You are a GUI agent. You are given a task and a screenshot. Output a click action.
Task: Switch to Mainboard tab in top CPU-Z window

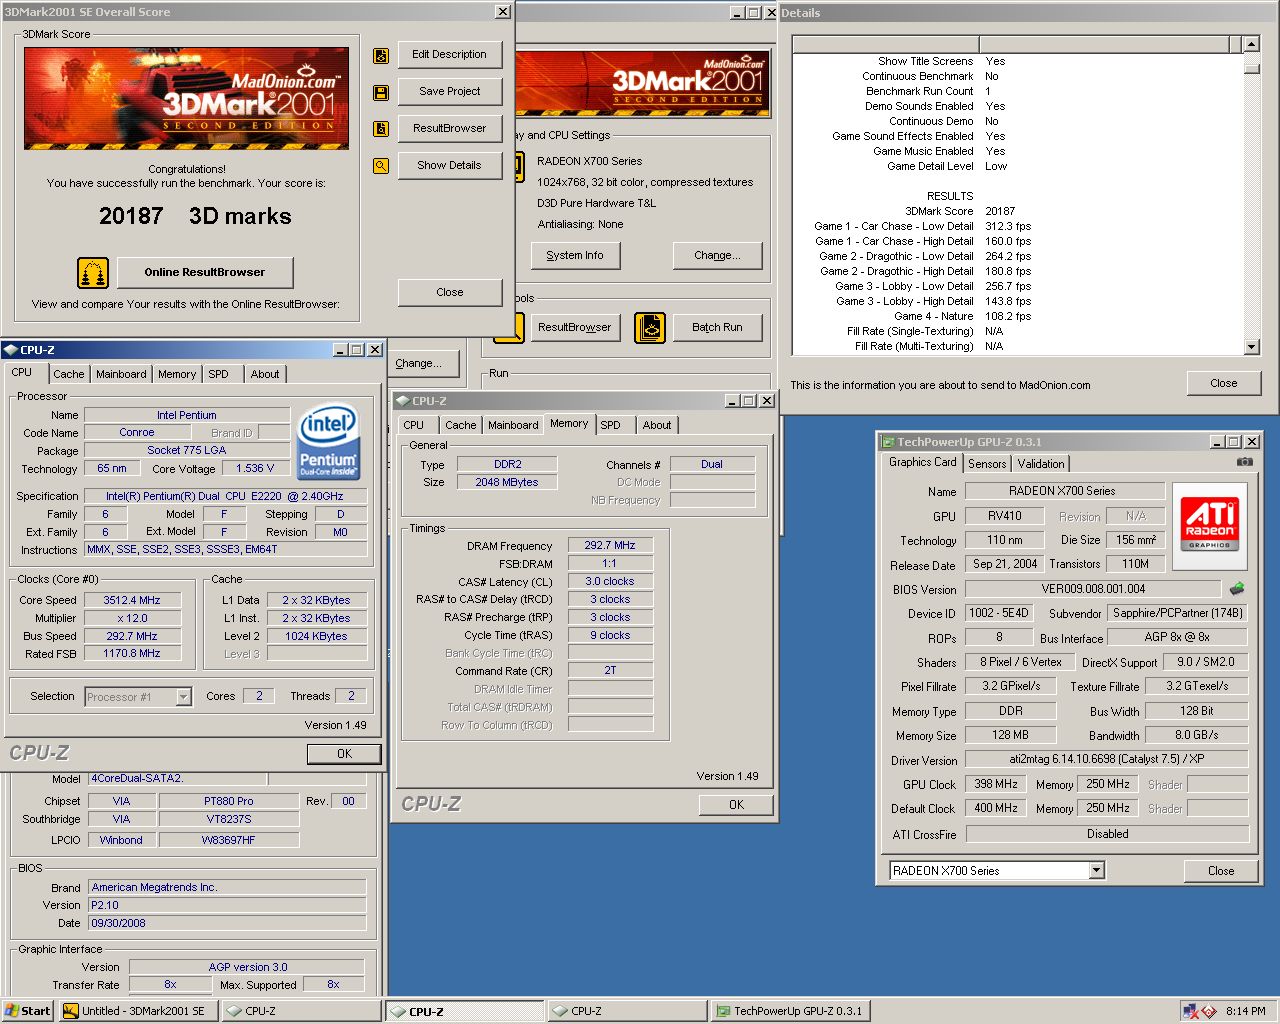(121, 374)
